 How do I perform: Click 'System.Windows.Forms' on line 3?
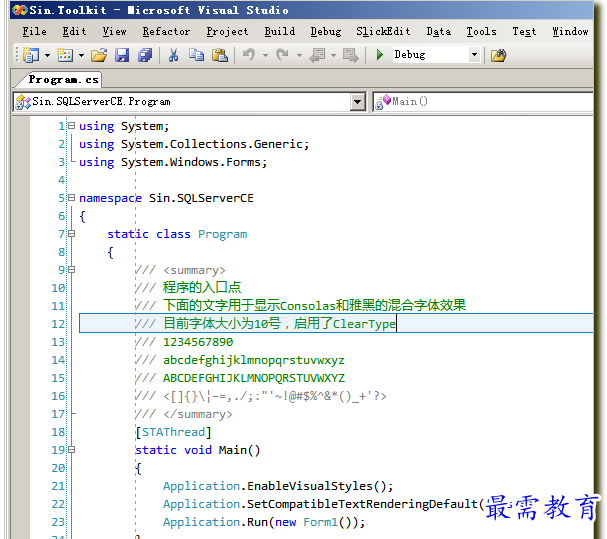coord(191,162)
